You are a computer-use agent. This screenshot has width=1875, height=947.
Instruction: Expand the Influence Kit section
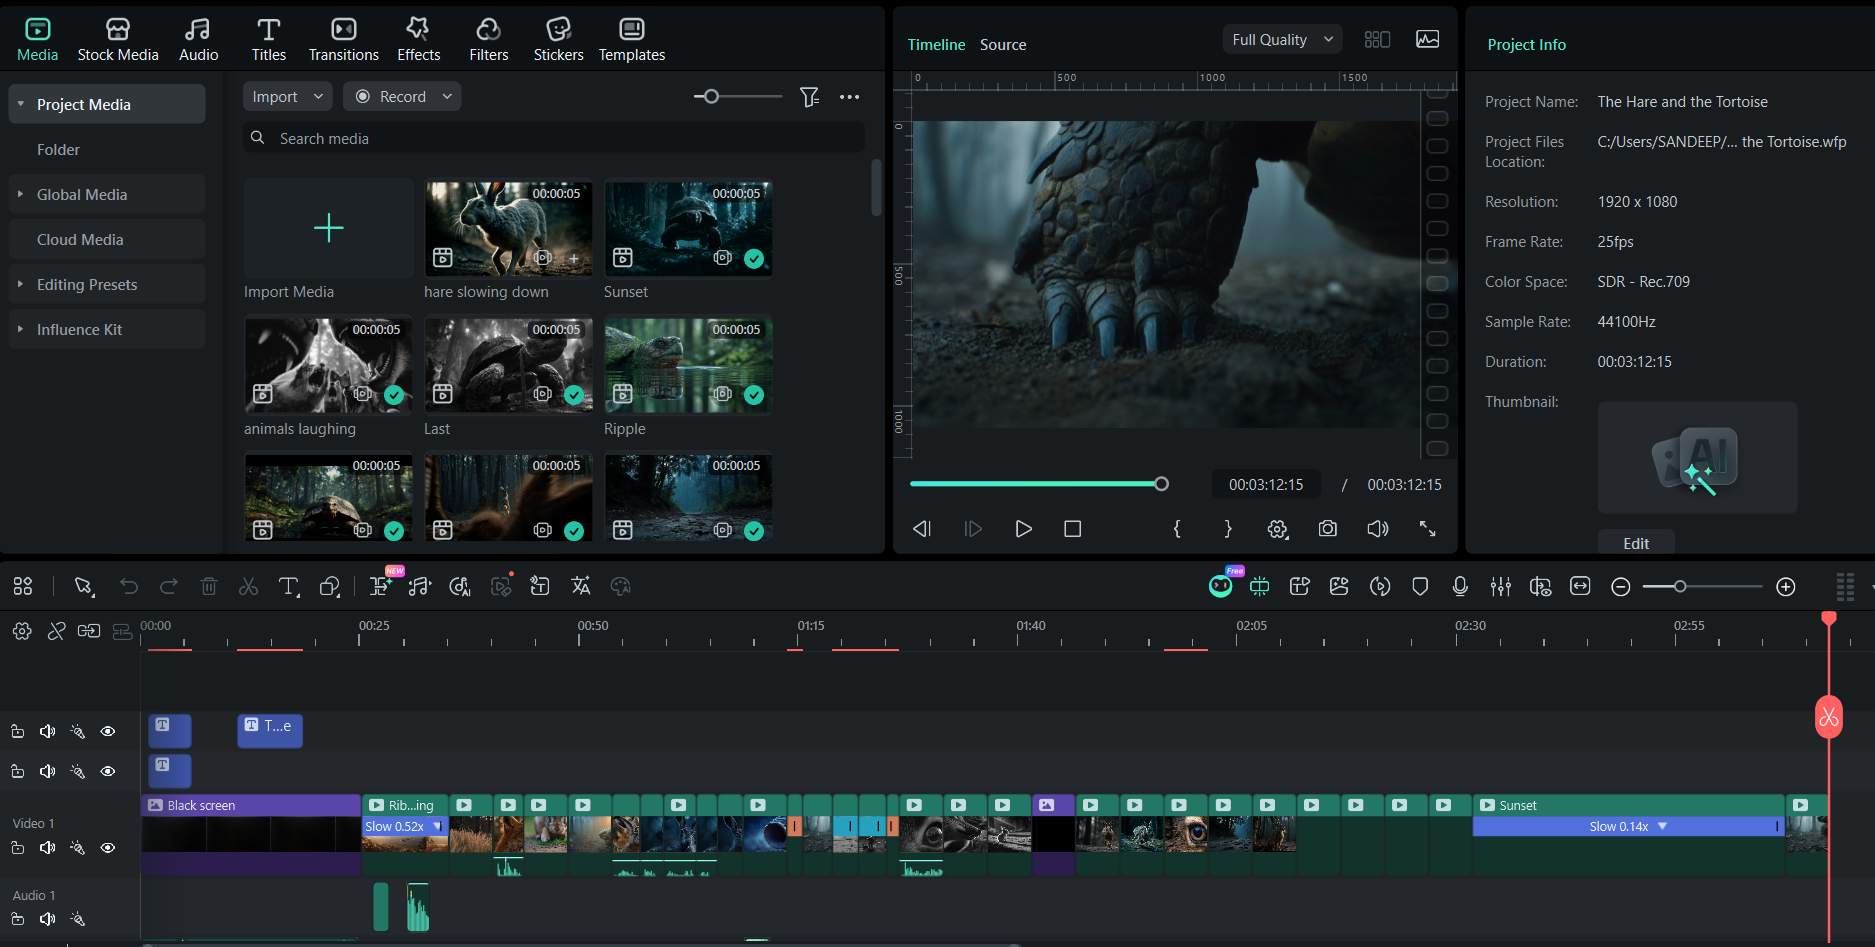pos(21,329)
